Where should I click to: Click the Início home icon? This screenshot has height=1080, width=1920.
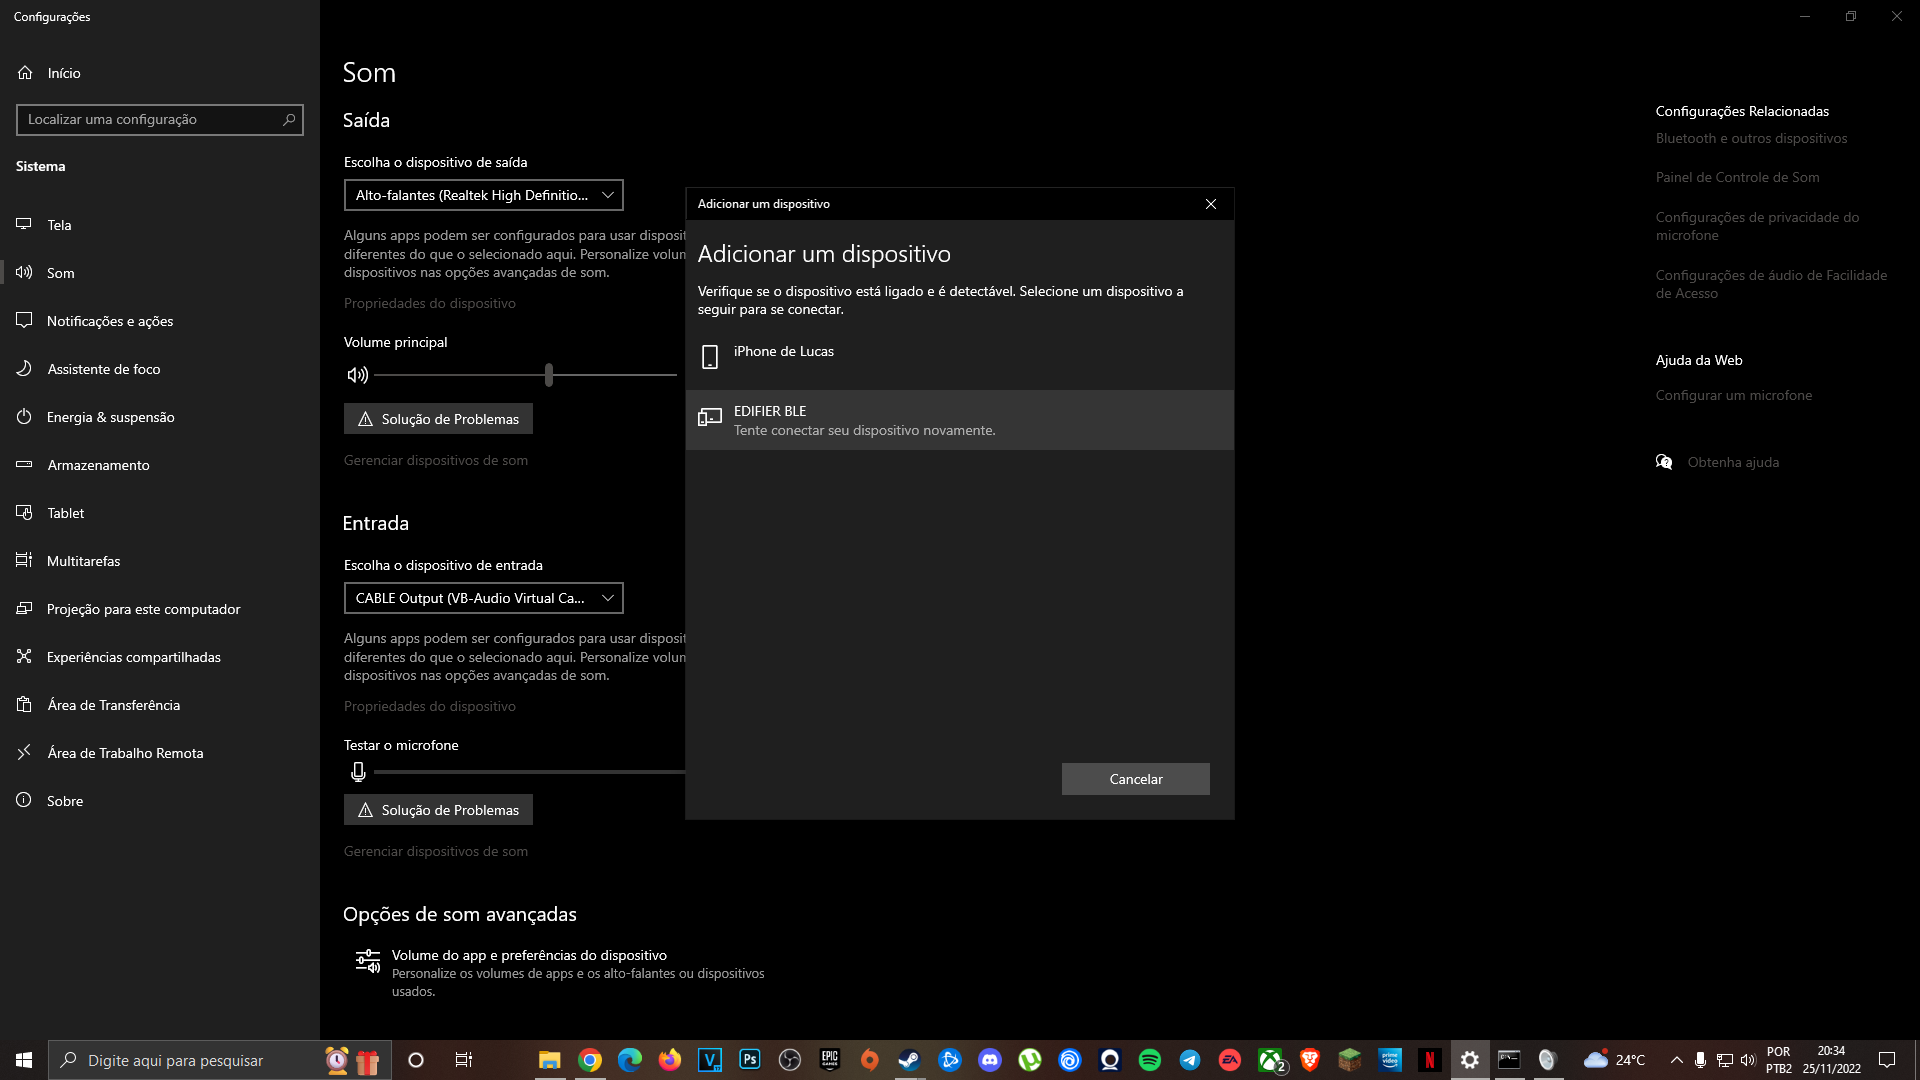tap(25, 73)
